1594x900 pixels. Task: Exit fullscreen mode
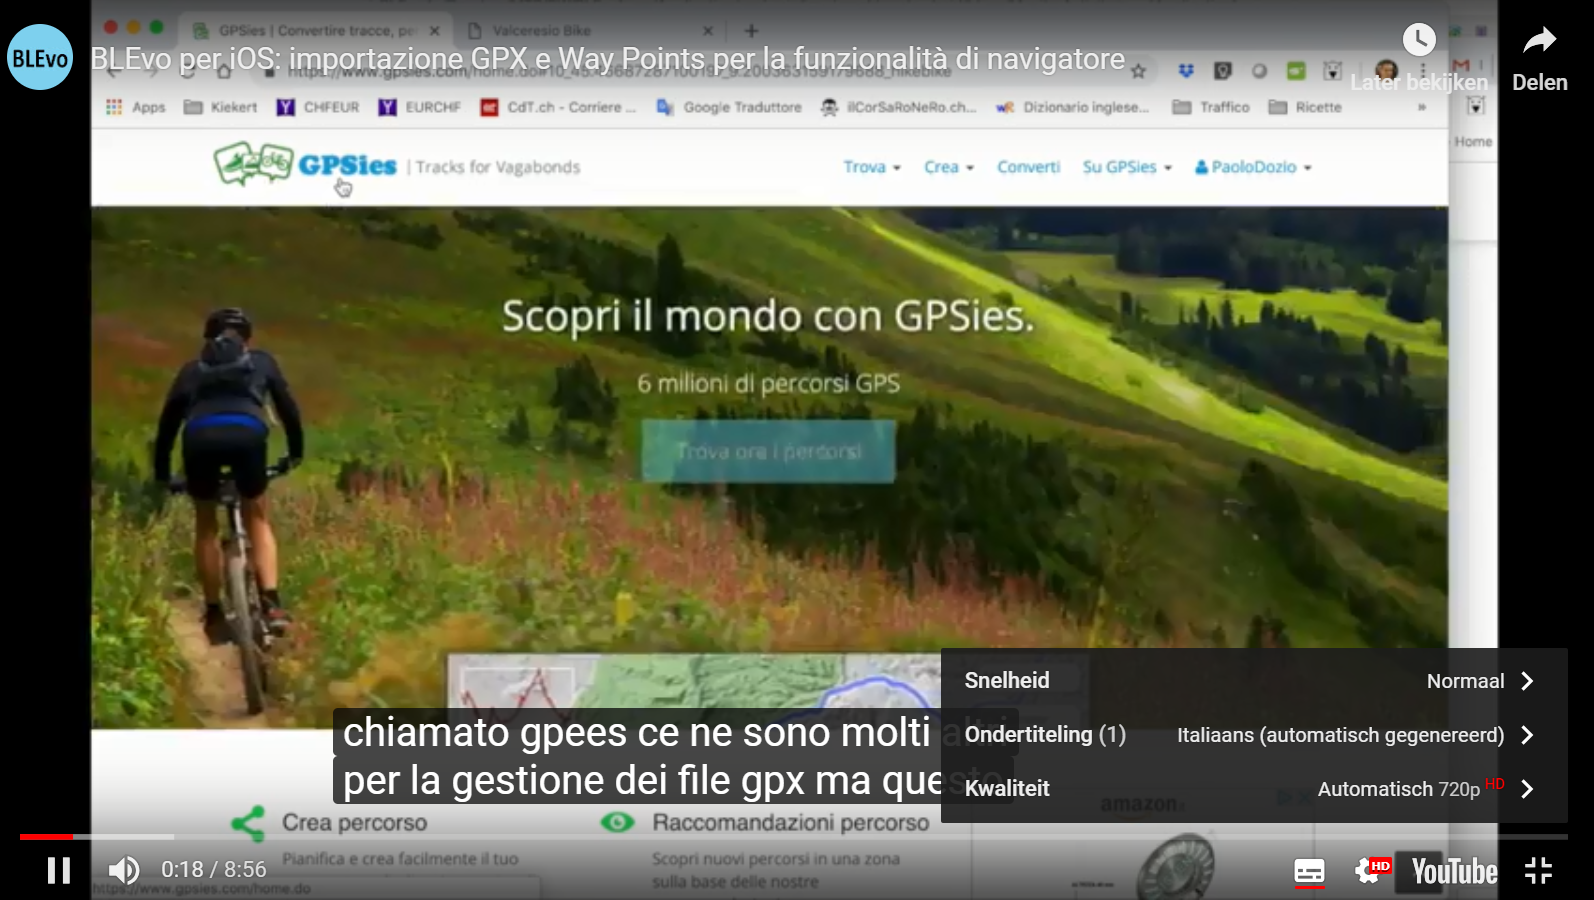[1538, 870]
